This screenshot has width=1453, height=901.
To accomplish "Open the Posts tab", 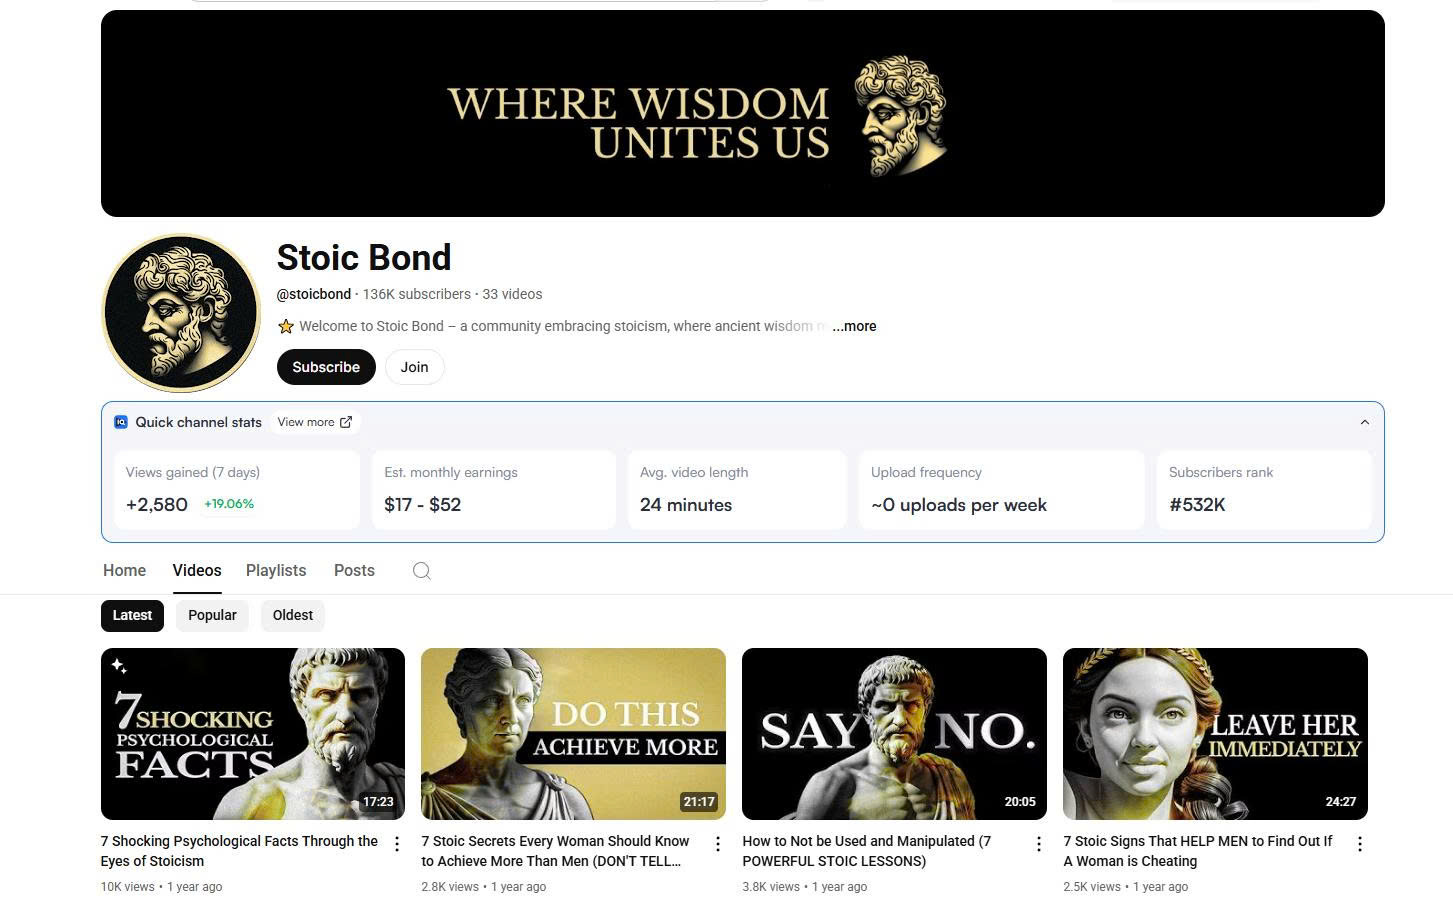I will tap(354, 570).
